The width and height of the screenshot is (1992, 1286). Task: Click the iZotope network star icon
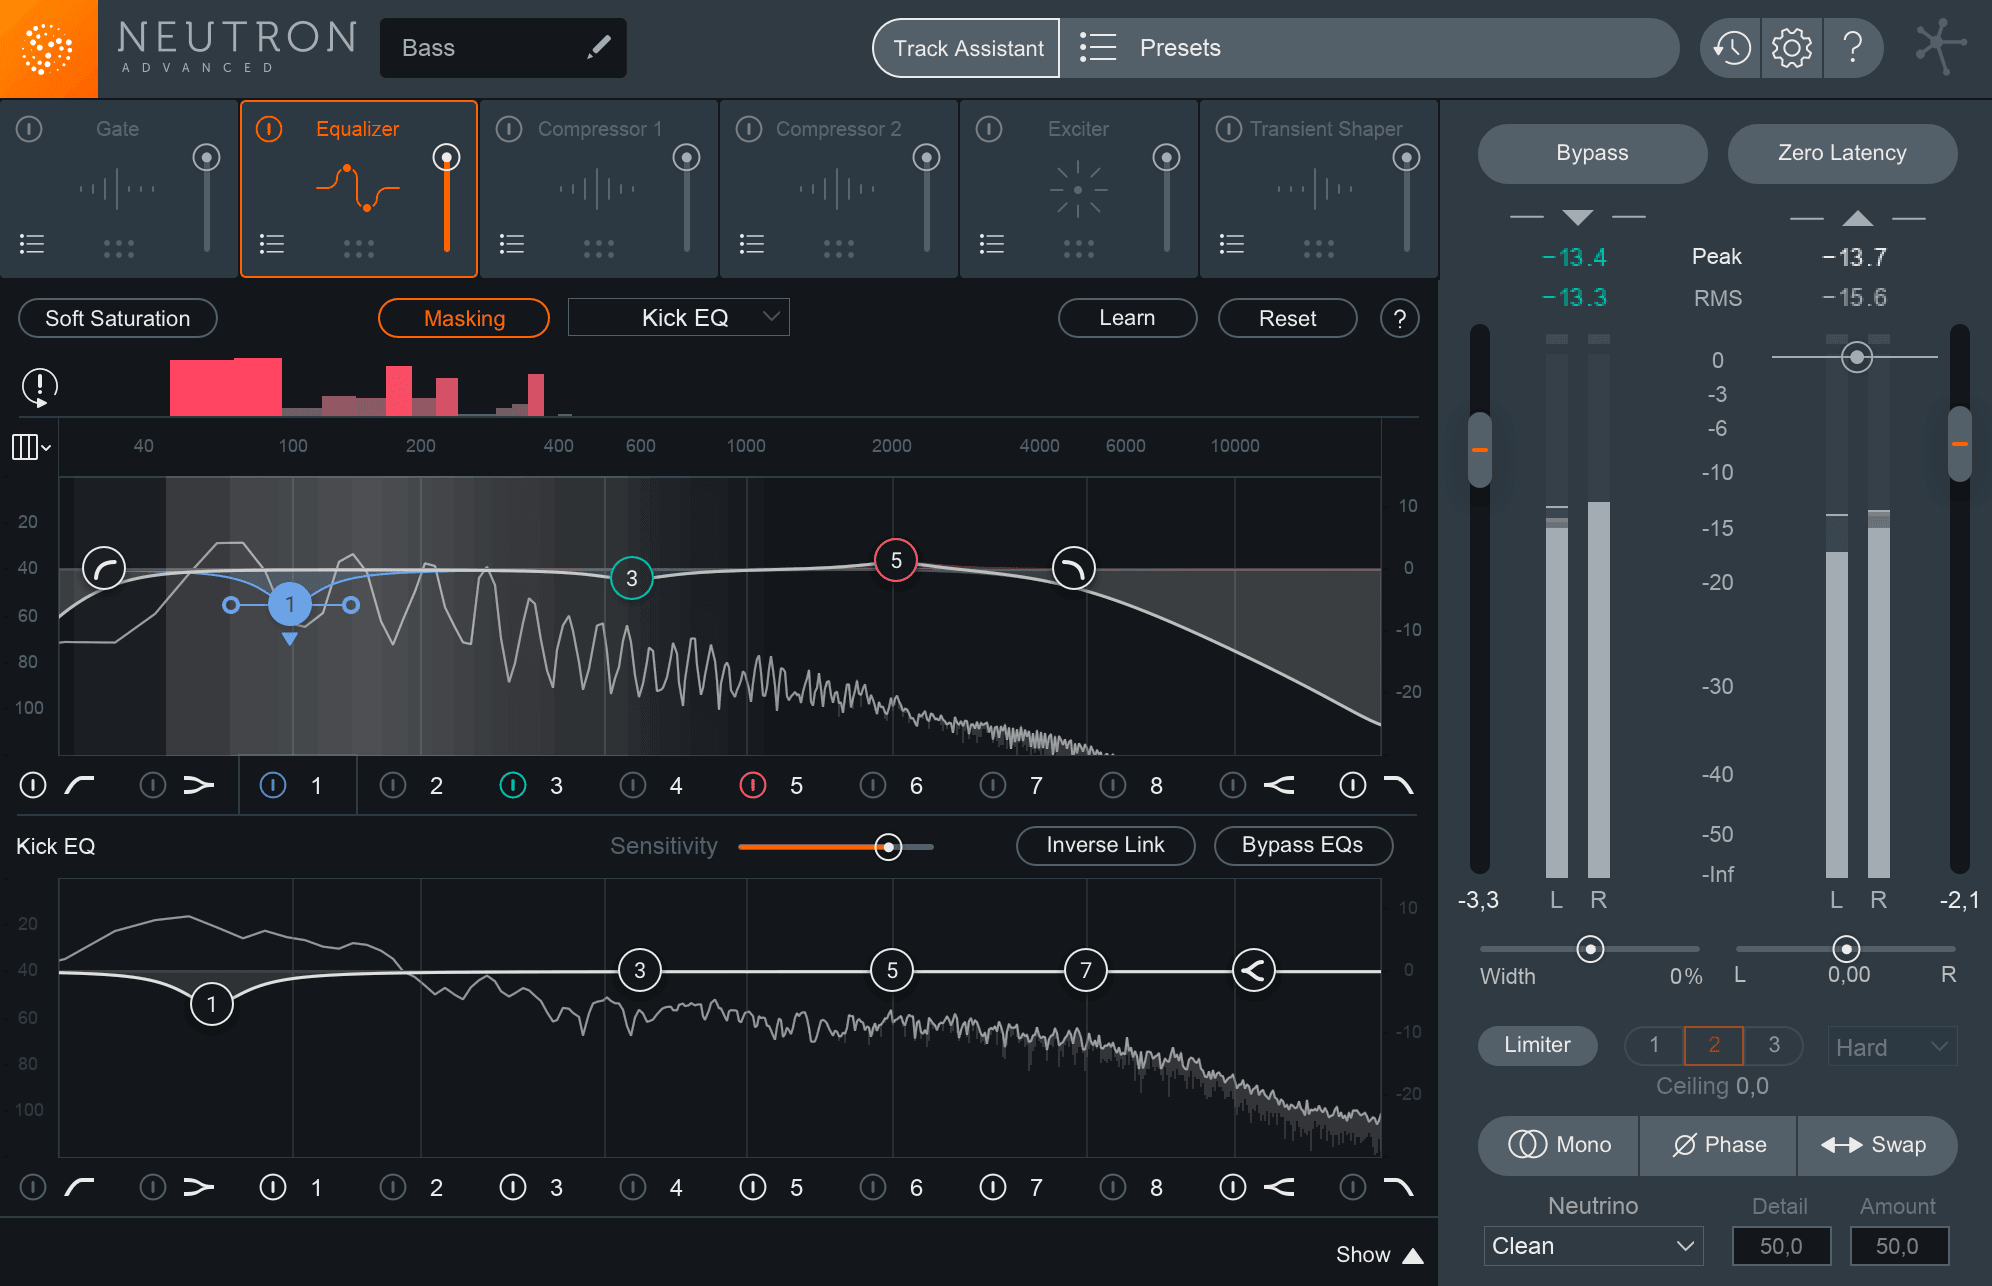(x=1940, y=46)
